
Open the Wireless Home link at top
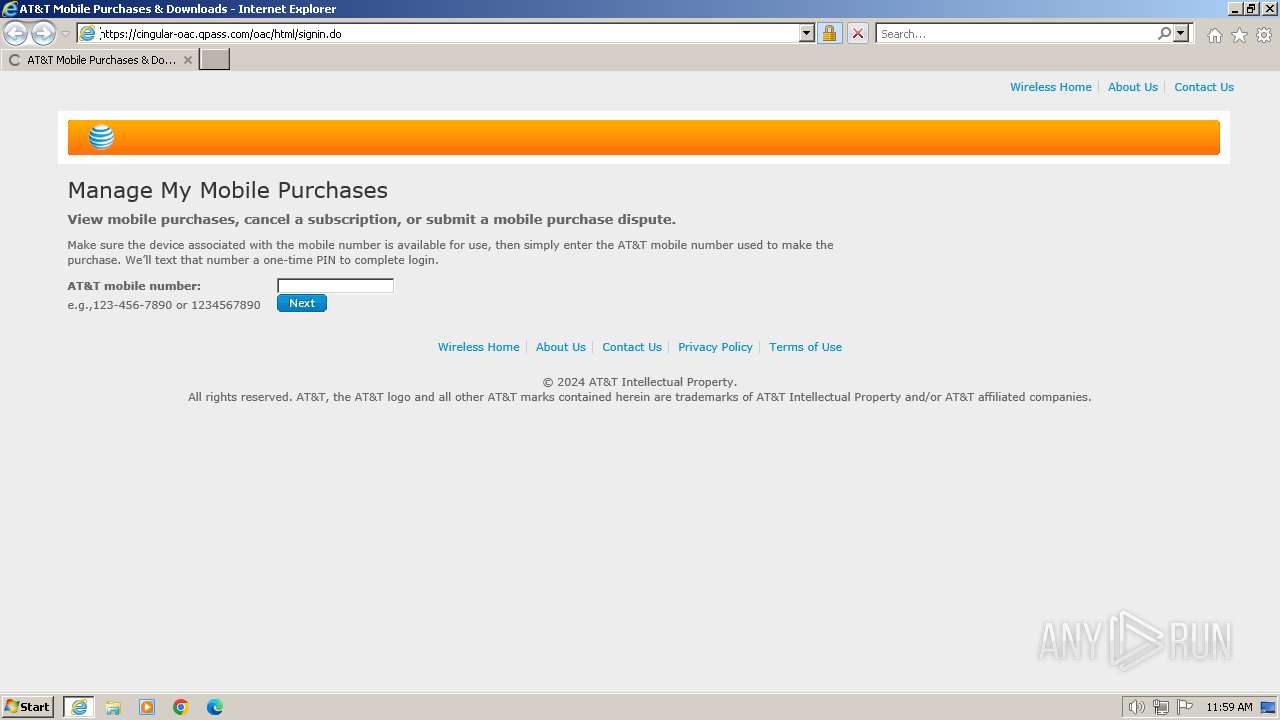point(1050,87)
